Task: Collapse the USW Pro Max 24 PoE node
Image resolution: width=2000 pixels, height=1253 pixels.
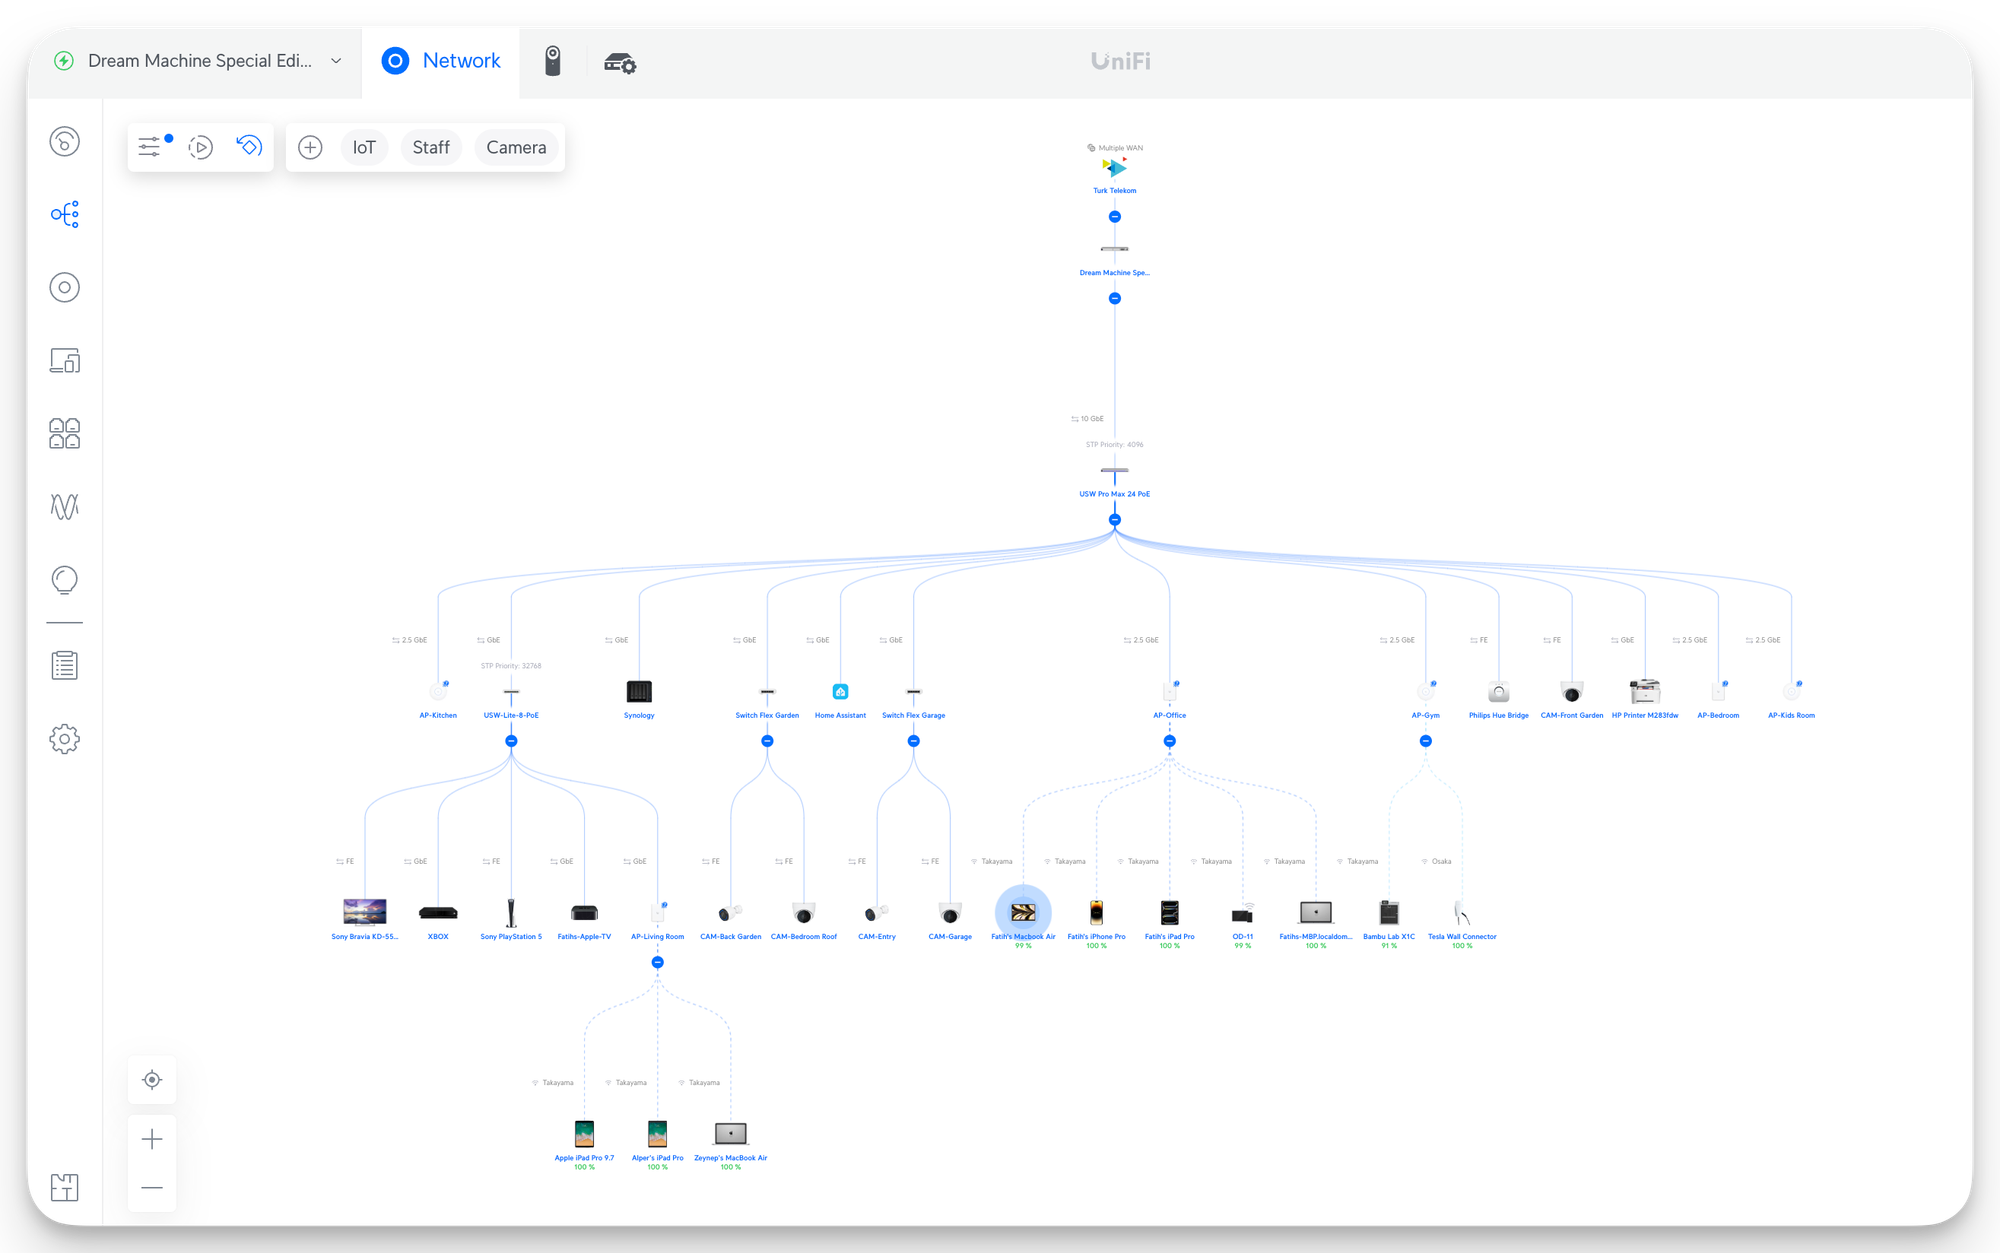Action: pyautogui.click(x=1115, y=520)
